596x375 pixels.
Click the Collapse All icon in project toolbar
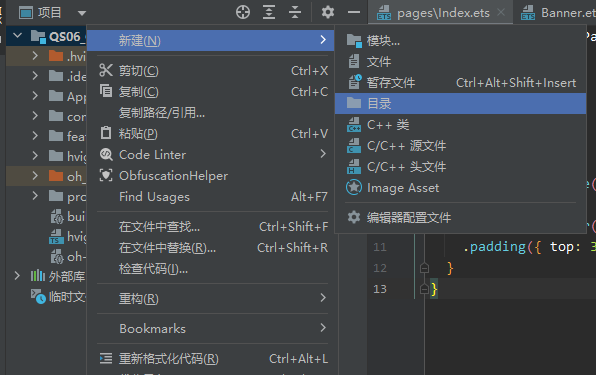295,12
